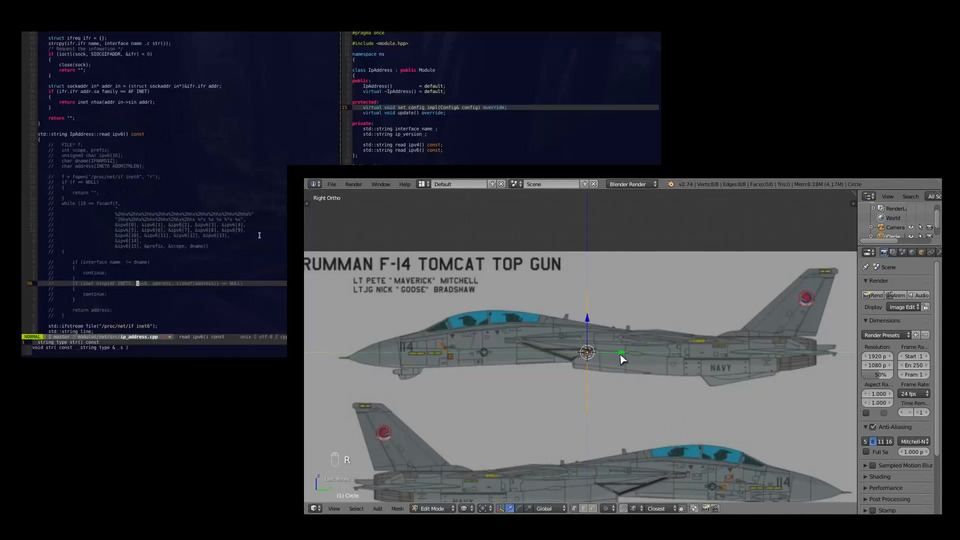
Task: Open the Closest snap target dropdown
Action: (661, 508)
